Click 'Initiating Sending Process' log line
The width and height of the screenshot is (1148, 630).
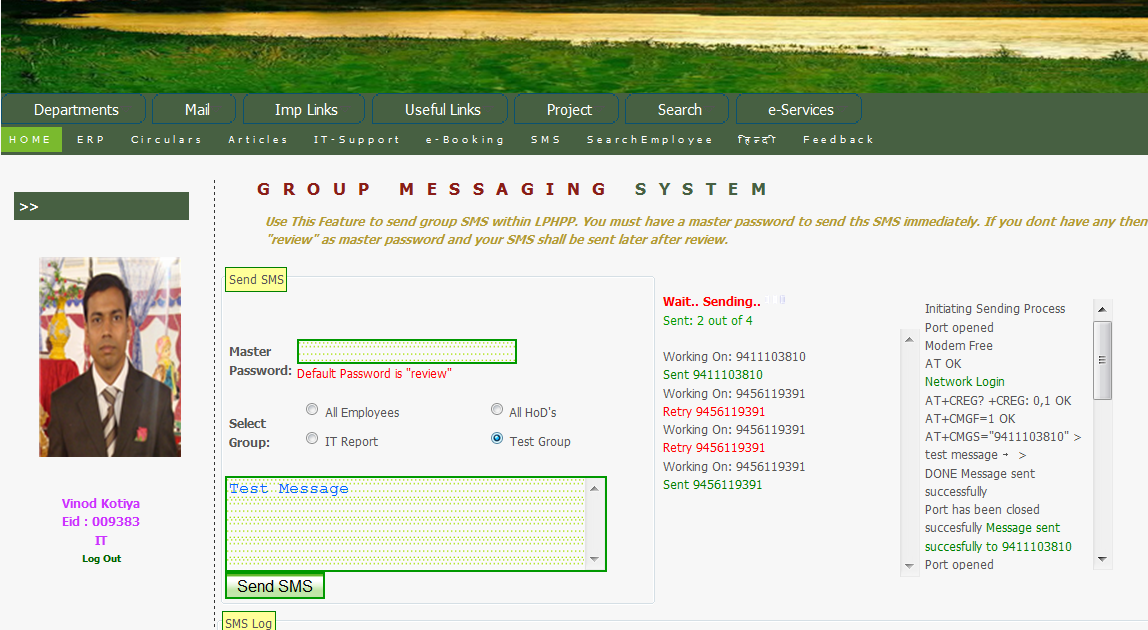pos(994,309)
